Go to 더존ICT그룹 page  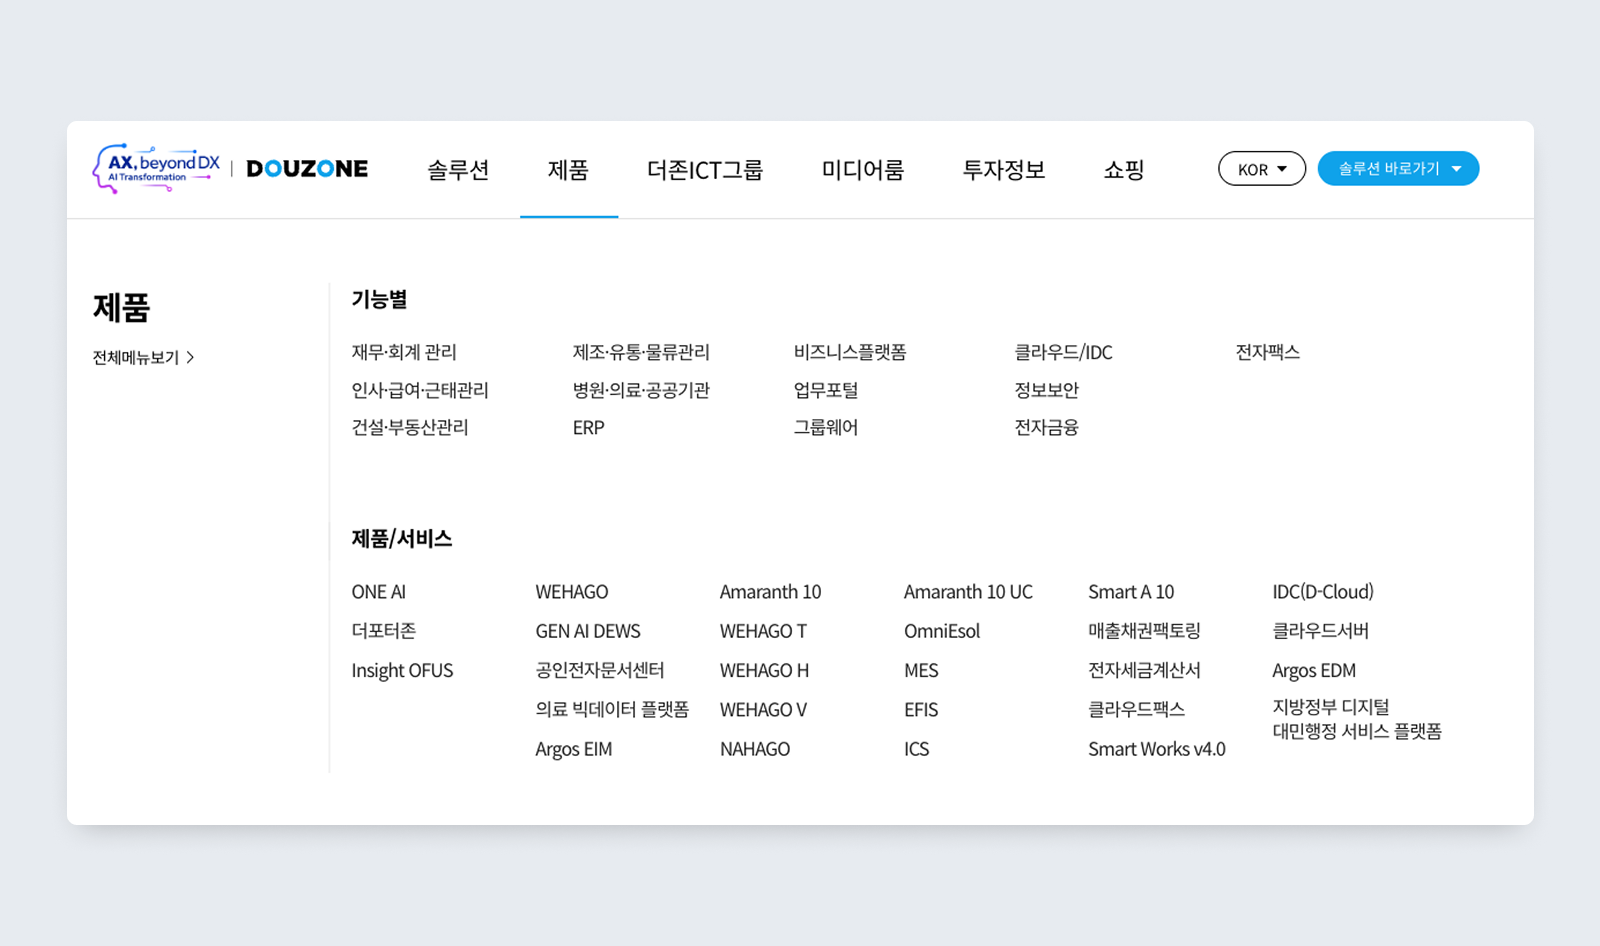(705, 170)
